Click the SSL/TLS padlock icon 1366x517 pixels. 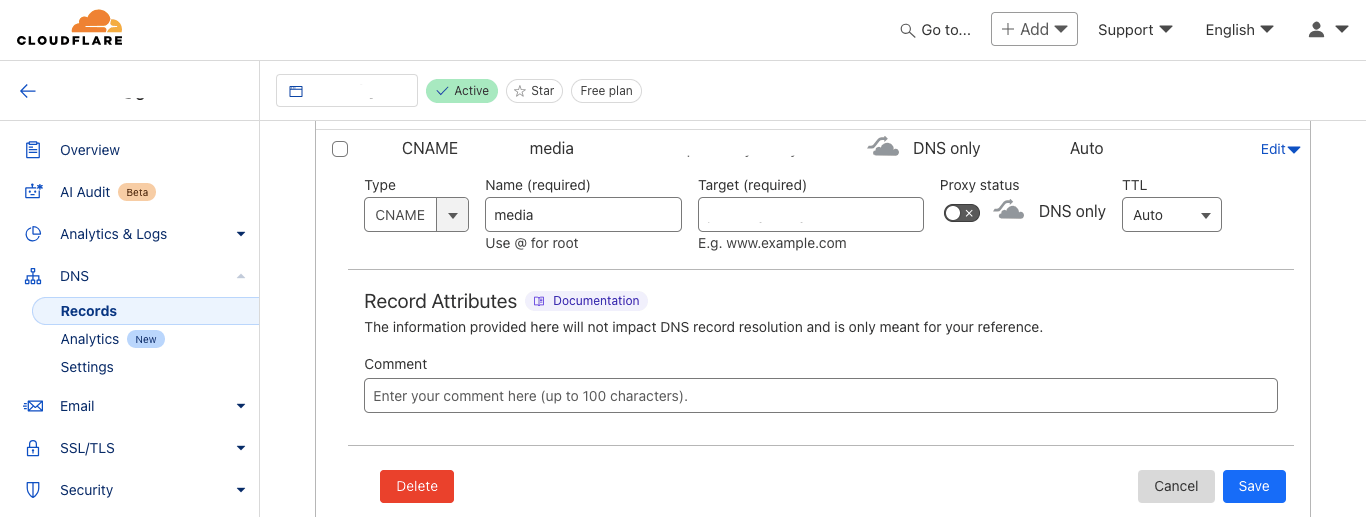33,448
